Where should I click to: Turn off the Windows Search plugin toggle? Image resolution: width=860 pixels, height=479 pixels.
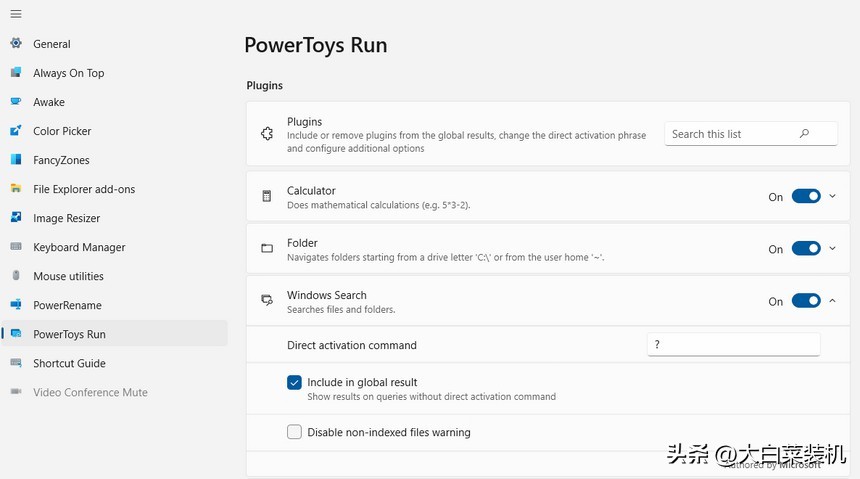tap(806, 301)
